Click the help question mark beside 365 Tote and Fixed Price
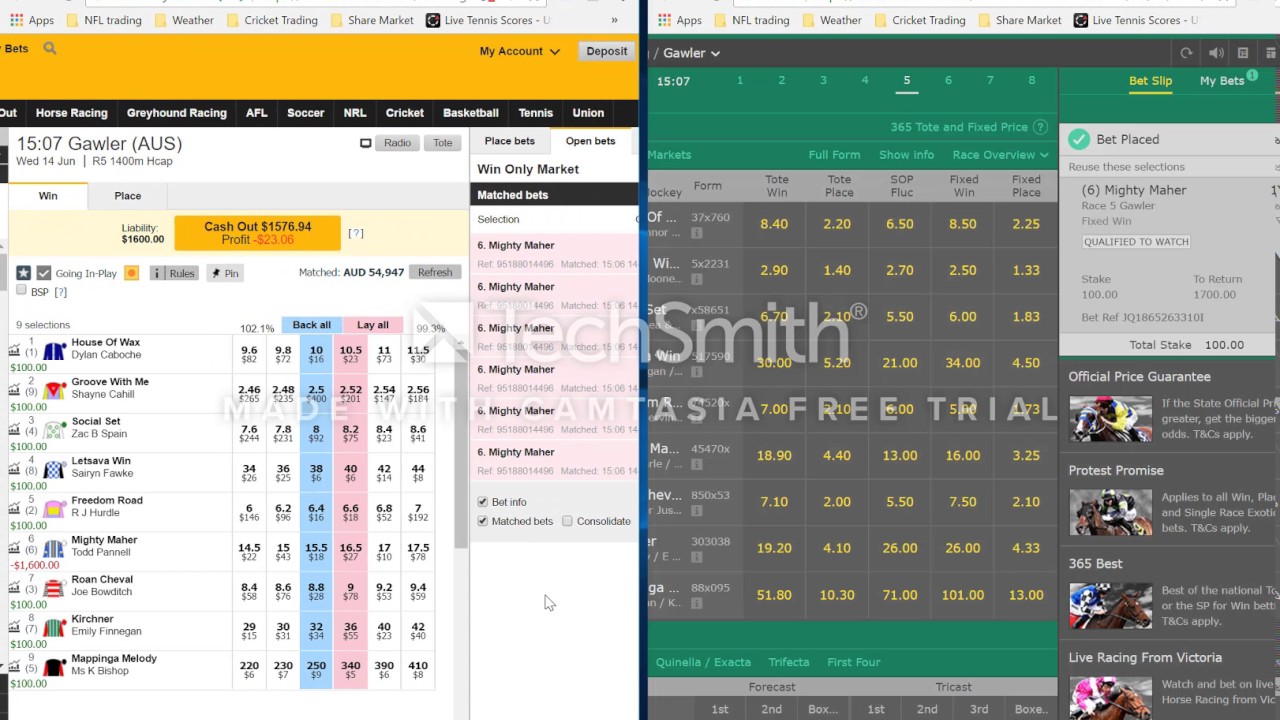 (1040, 127)
